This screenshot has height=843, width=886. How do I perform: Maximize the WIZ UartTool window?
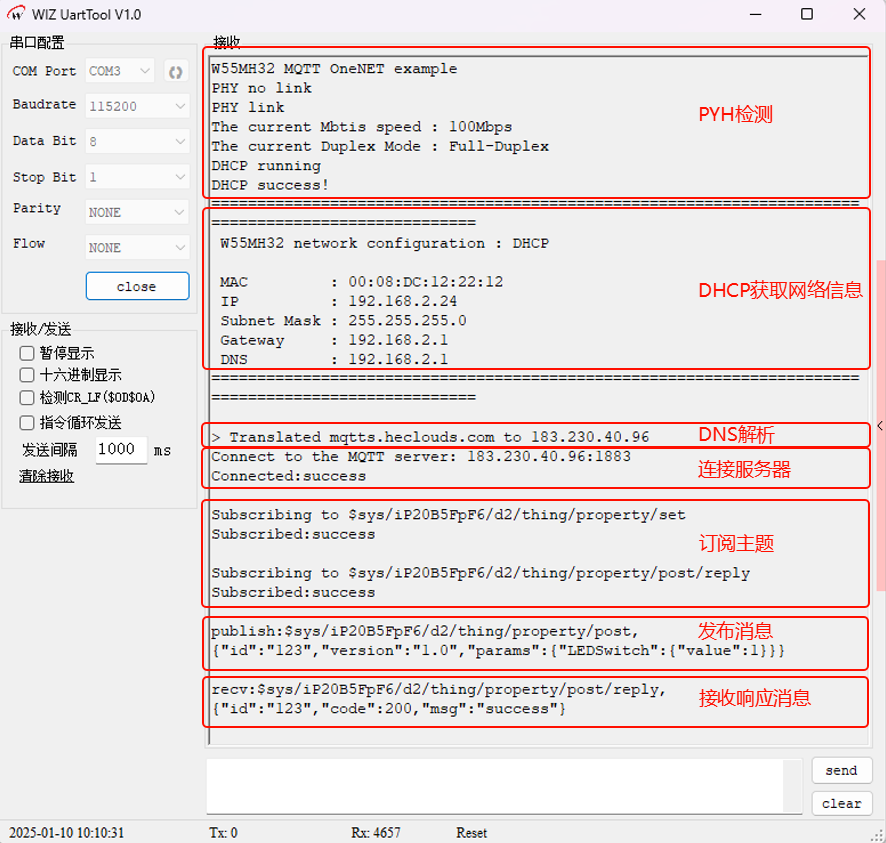[x=806, y=14]
